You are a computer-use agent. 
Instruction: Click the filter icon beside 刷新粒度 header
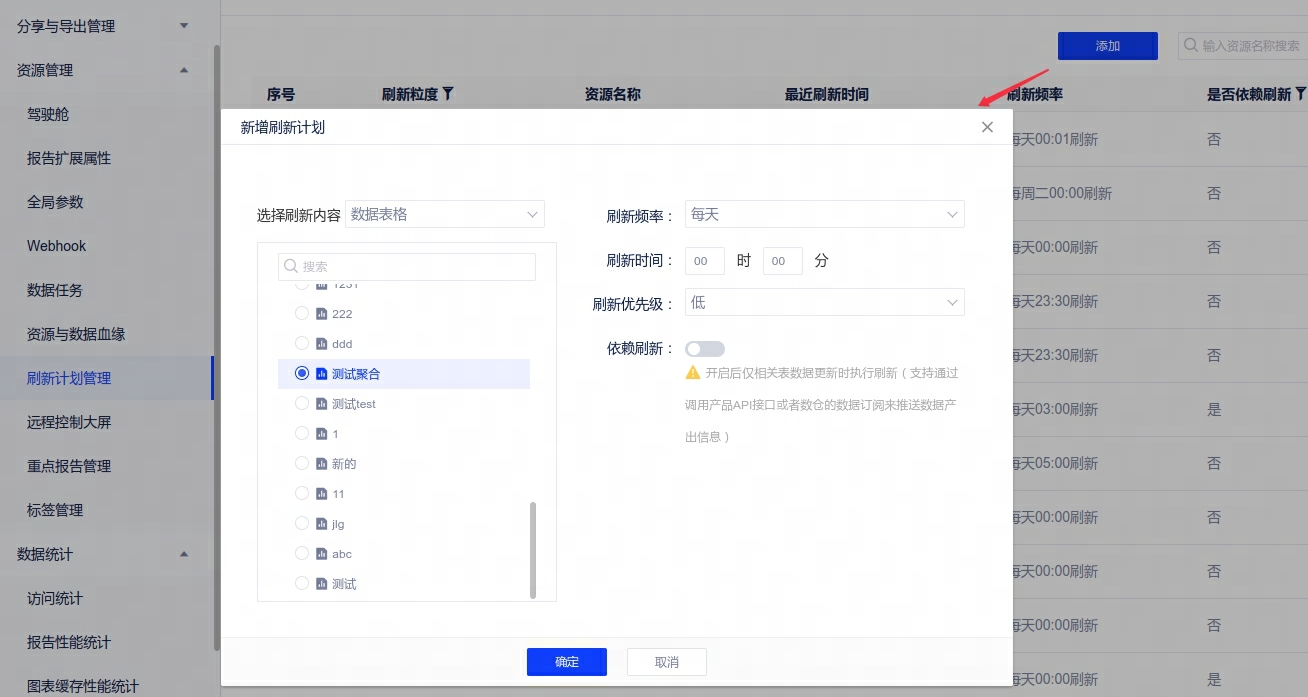(448, 94)
